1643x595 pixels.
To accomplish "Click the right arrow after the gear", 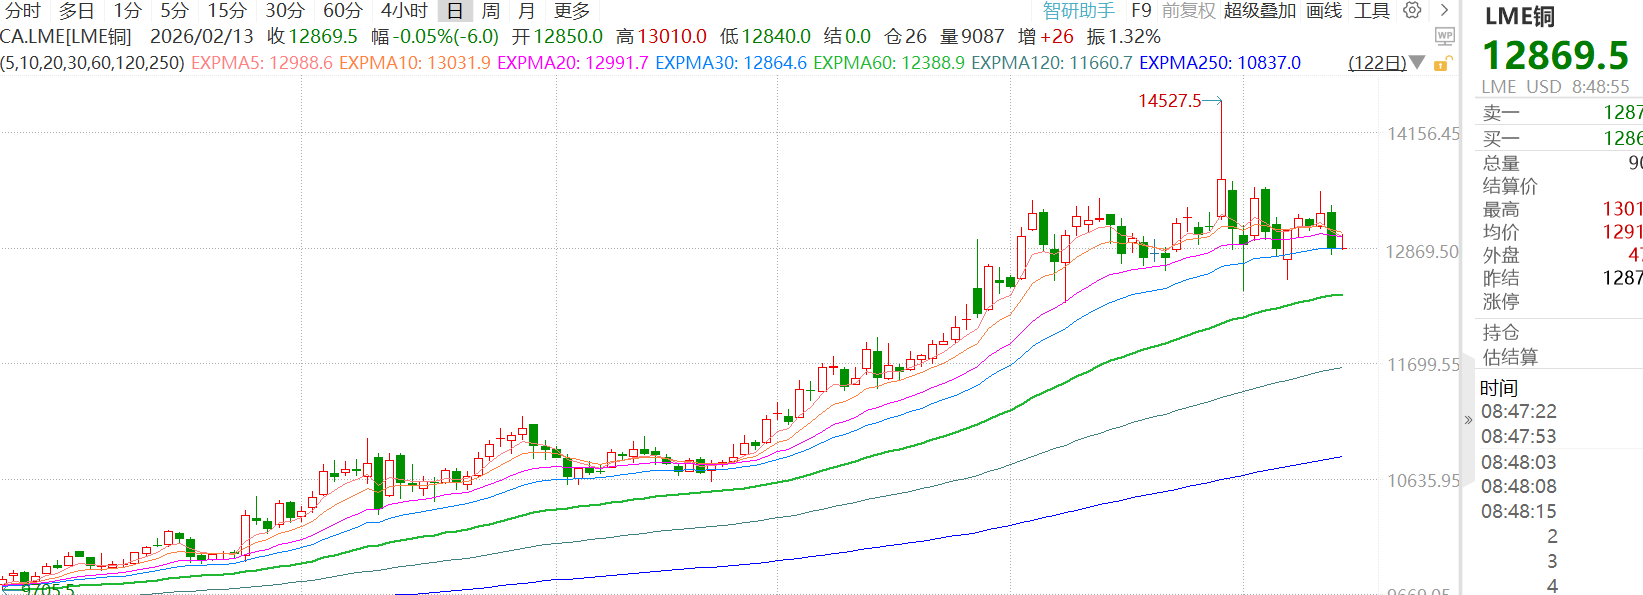I will tap(1444, 10).
